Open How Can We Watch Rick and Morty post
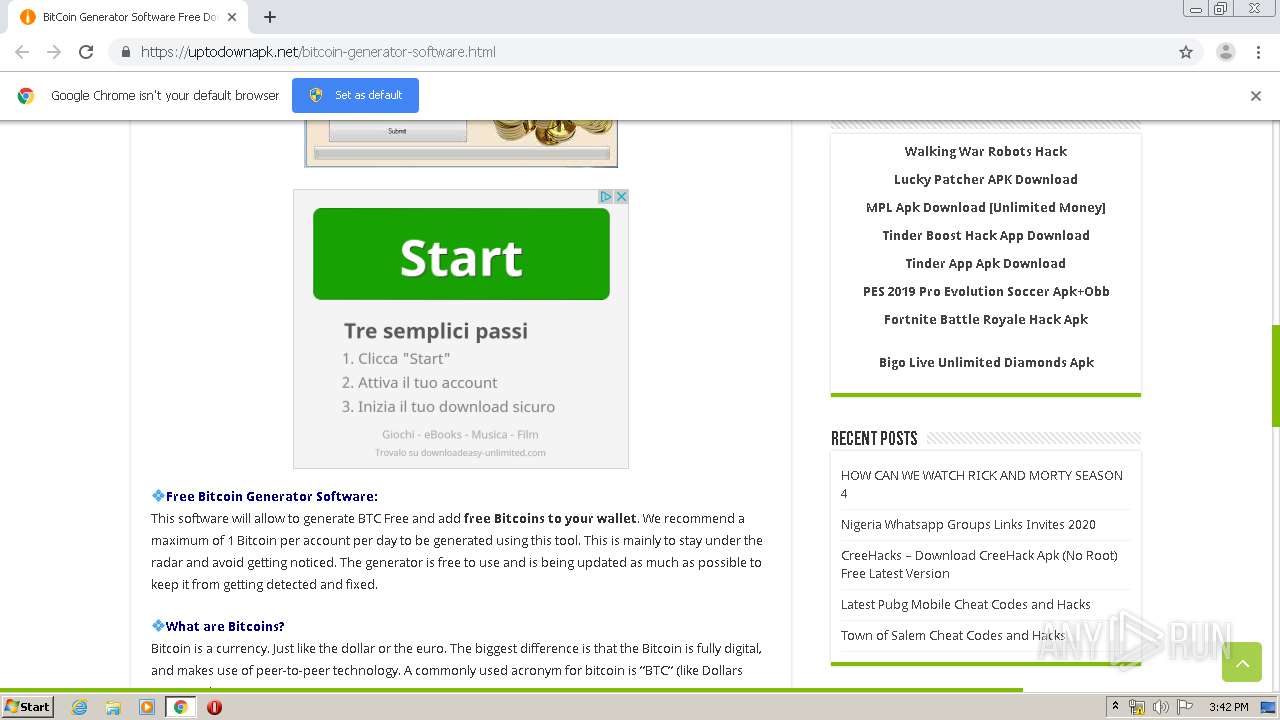The width and height of the screenshot is (1280, 720). point(982,484)
